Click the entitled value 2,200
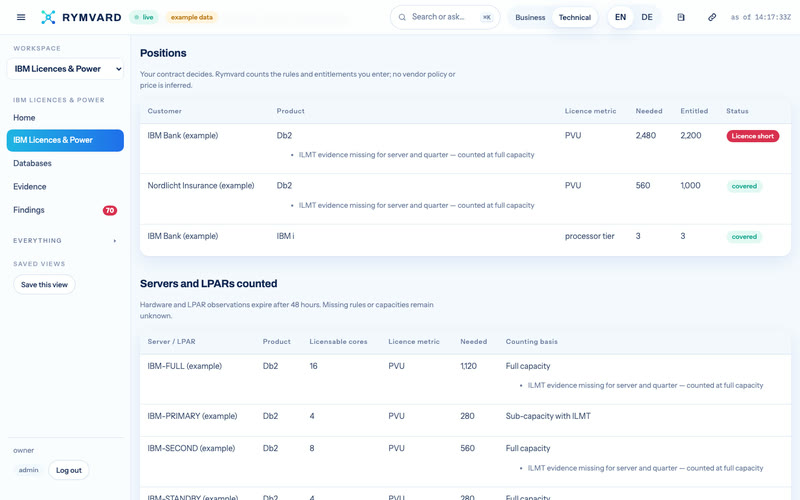800x500 pixels. 690,136
